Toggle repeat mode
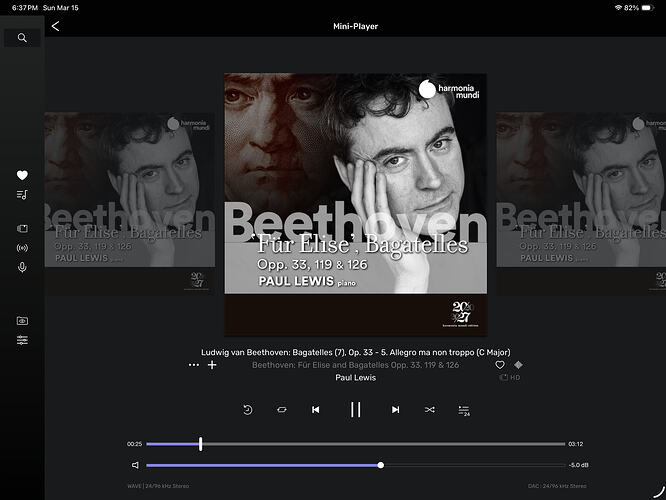 coord(282,410)
